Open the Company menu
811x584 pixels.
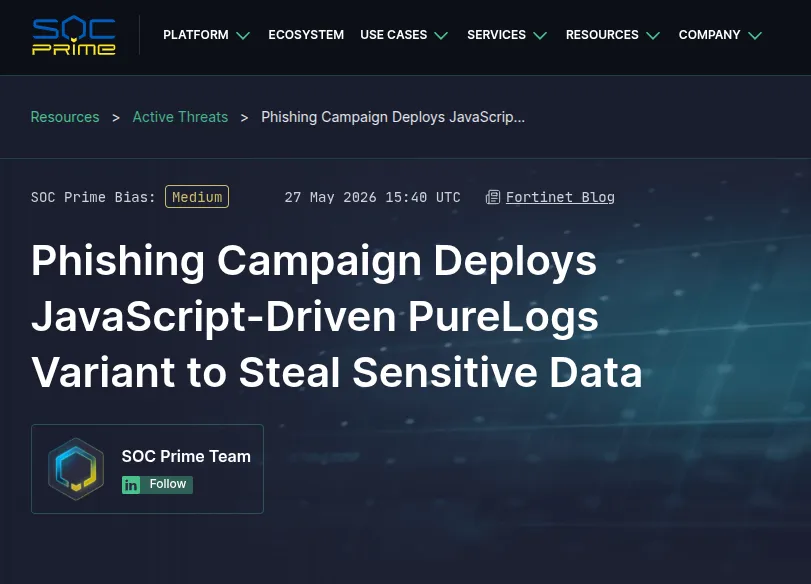point(709,35)
